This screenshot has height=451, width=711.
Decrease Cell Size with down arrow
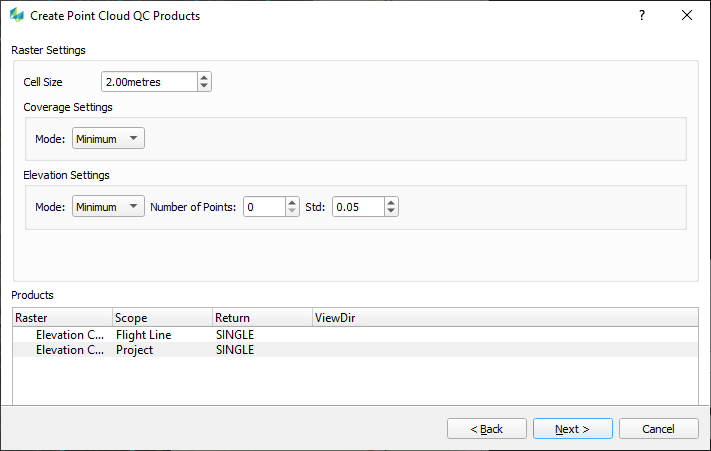[204, 86]
